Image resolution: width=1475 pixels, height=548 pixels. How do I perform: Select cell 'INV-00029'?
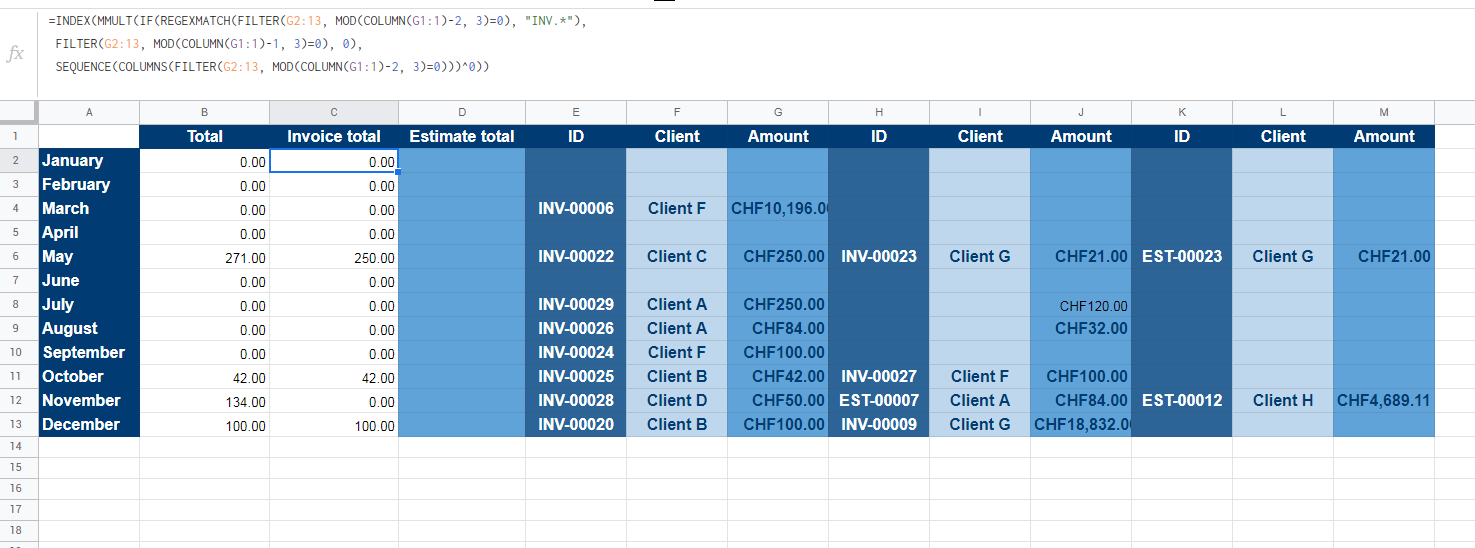coord(576,304)
